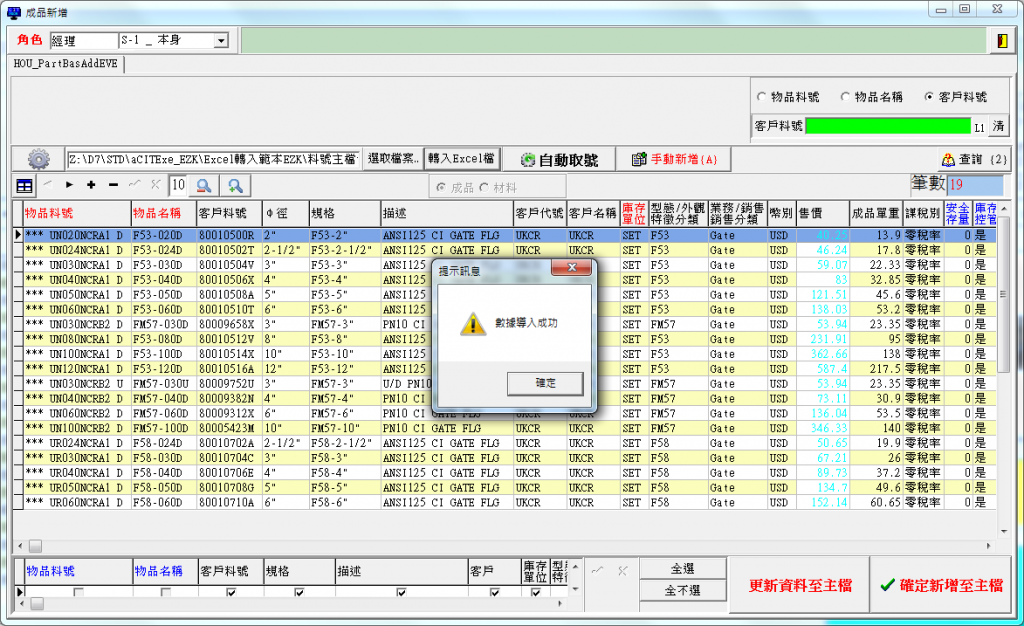Select the 物品名稱 radio button
Image resolution: width=1024 pixels, height=626 pixels.
tap(845, 97)
